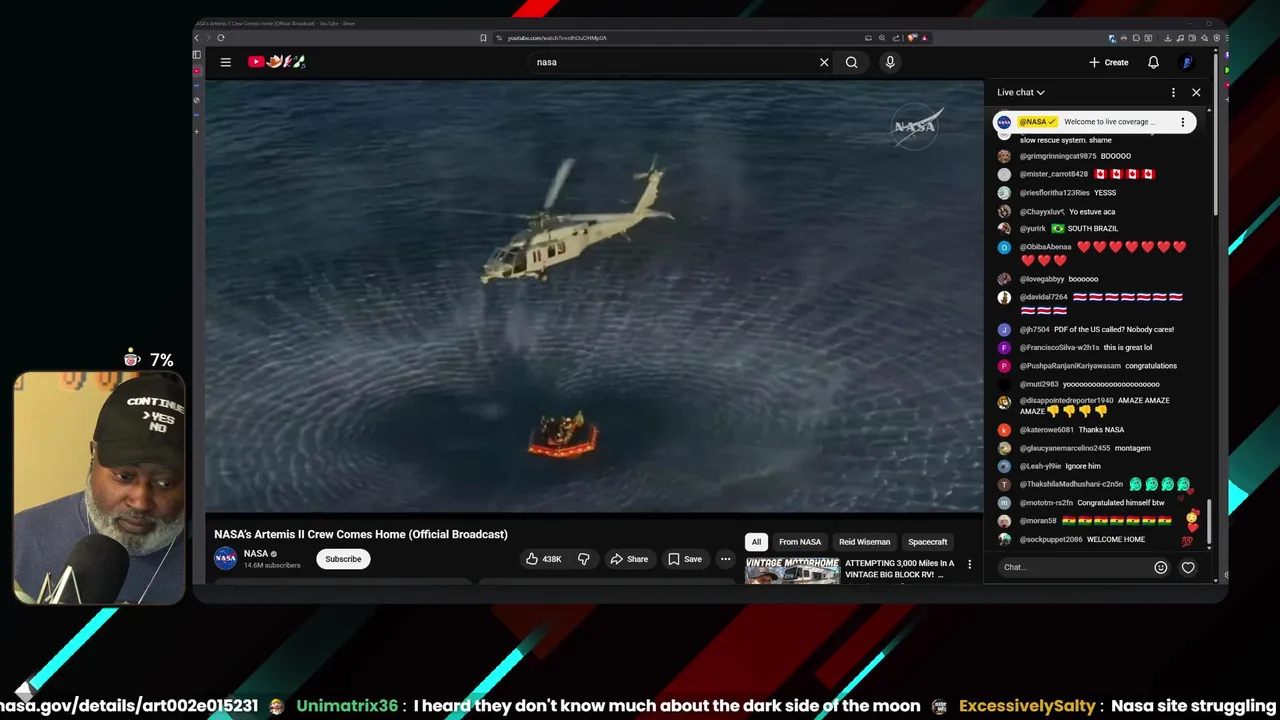The image size is (1280, 720).
Task: Click the Create button
Action: (x=1109, y=62)
